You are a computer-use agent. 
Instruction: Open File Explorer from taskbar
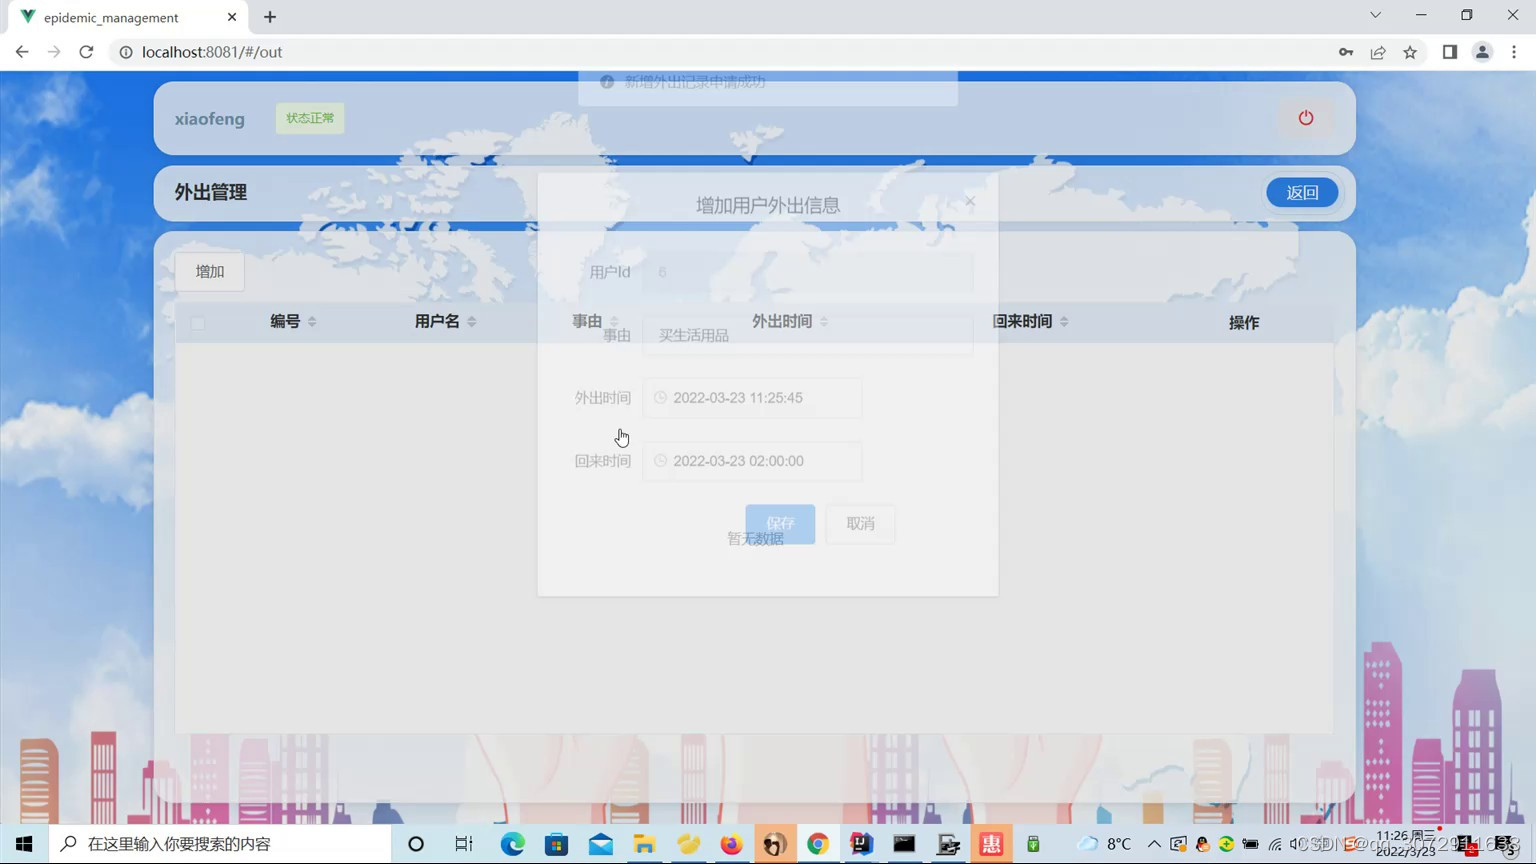tap(645, 844)
